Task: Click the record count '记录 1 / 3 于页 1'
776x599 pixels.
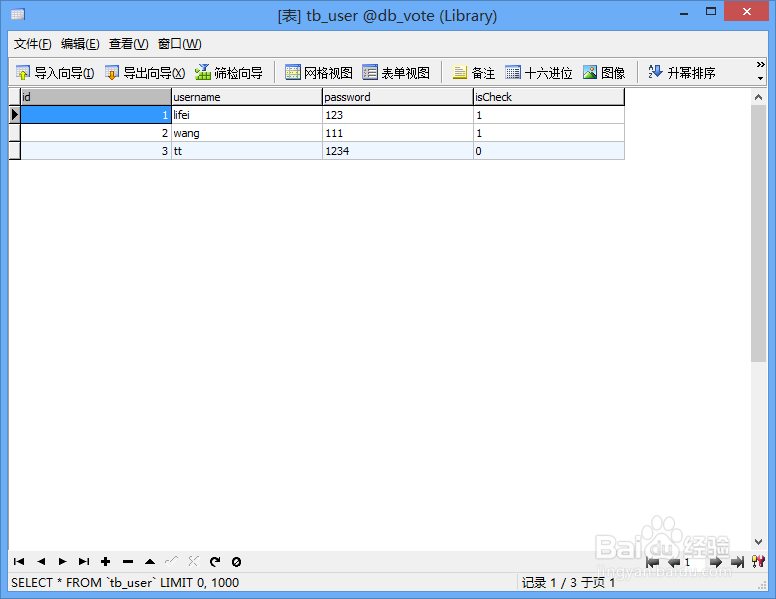Action: (x=568, y=583)
